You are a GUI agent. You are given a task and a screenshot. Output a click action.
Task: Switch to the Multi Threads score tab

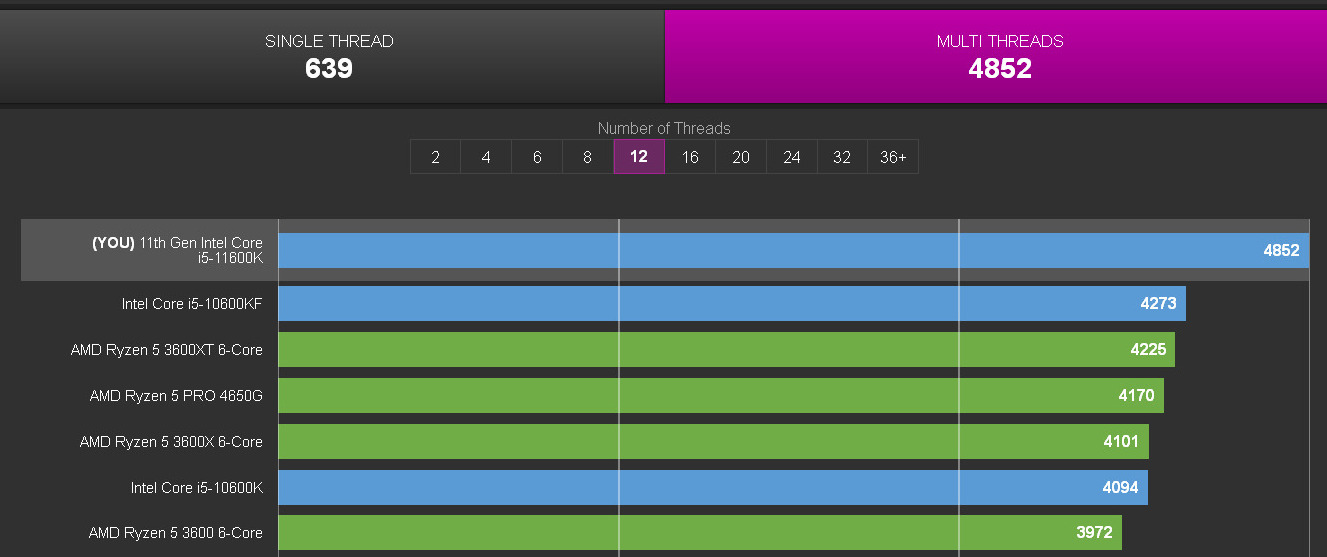996,56
